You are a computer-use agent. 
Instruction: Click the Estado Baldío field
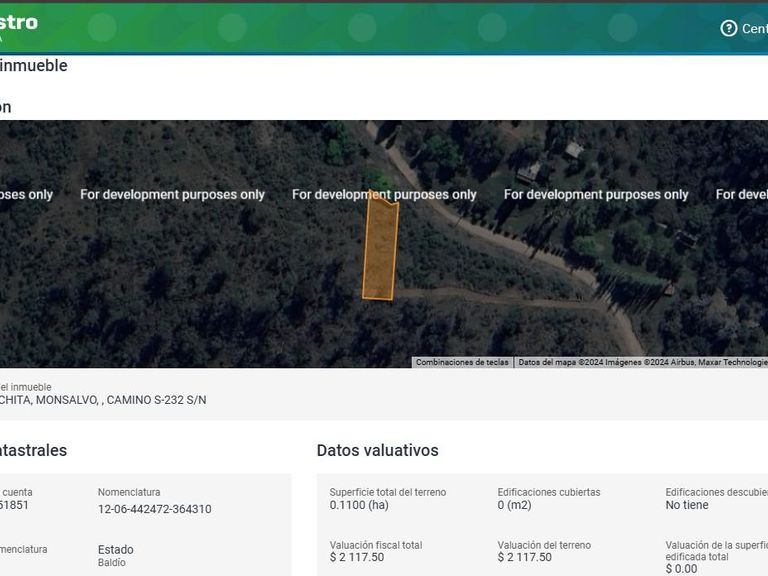click(116, 555)
